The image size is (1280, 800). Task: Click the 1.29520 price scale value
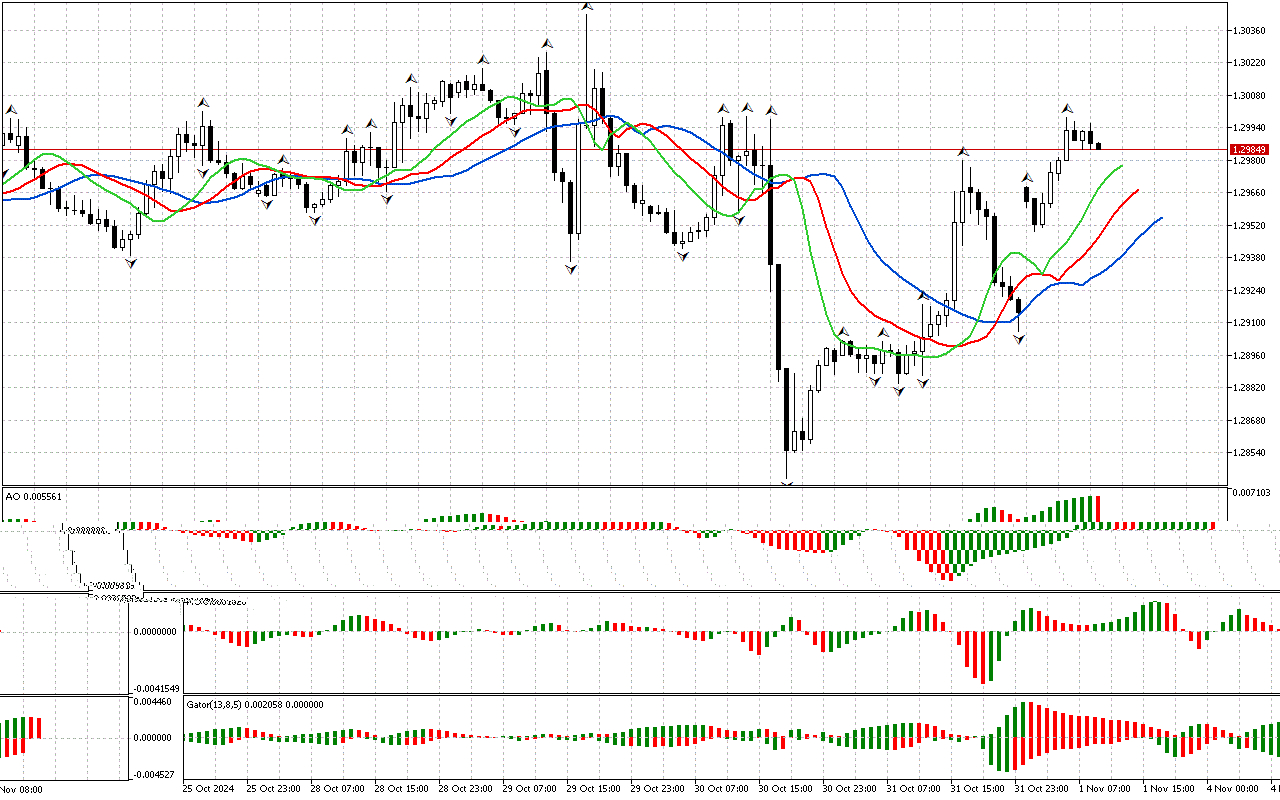[1251, 226]
